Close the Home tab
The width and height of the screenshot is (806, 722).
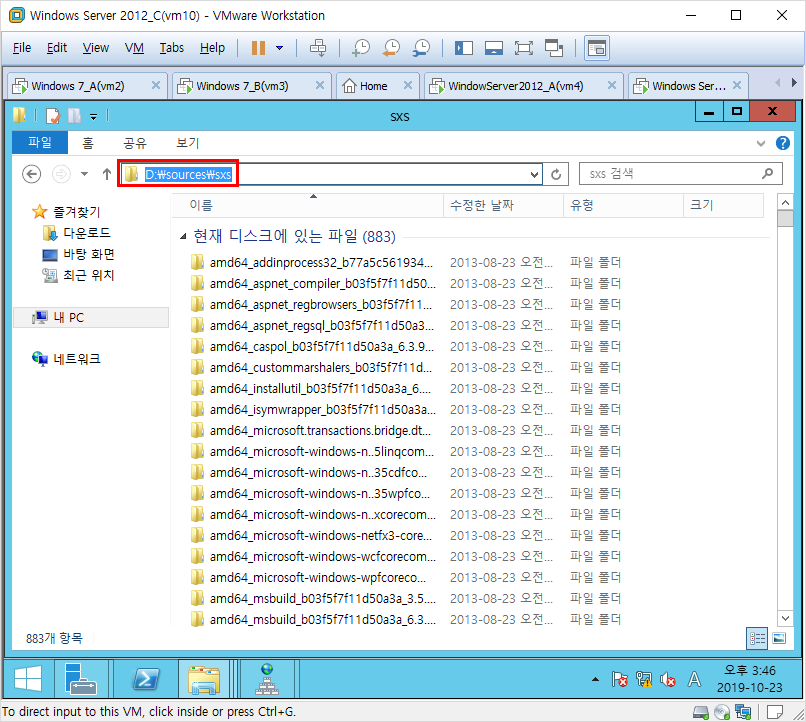(x=408, y=85)
